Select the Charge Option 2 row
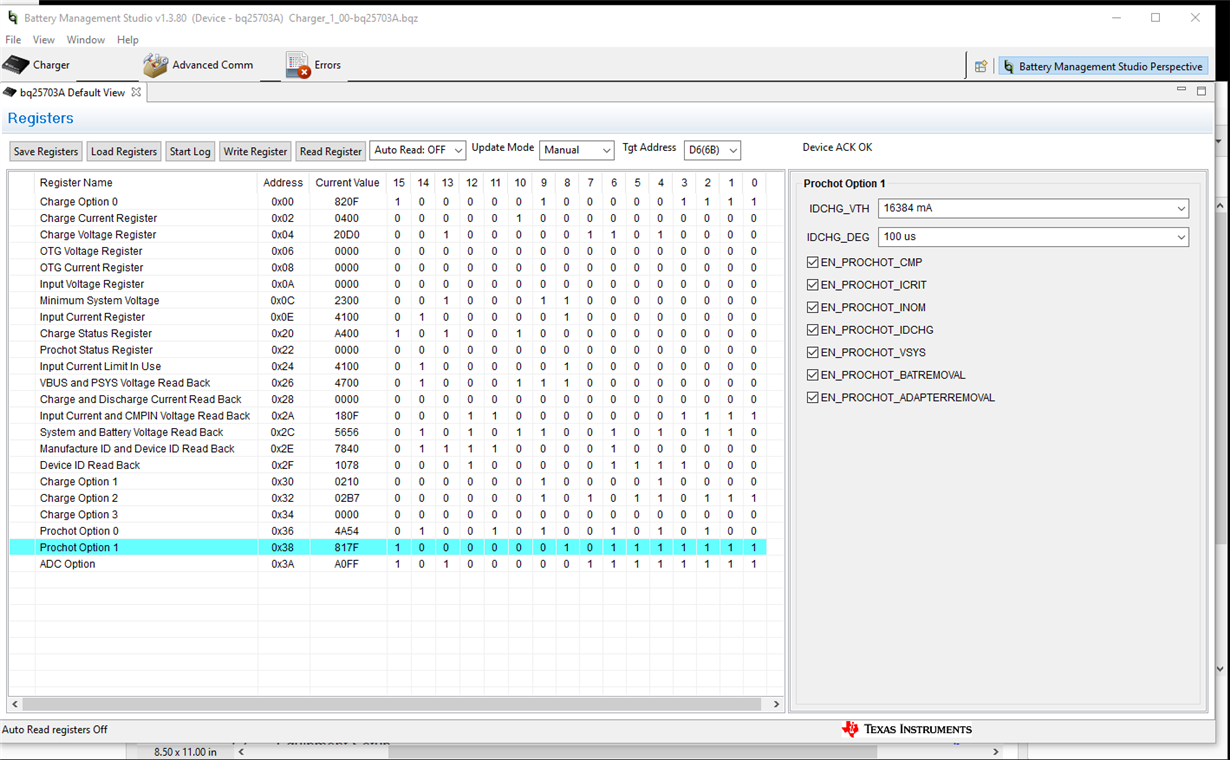 pos(388,498)
